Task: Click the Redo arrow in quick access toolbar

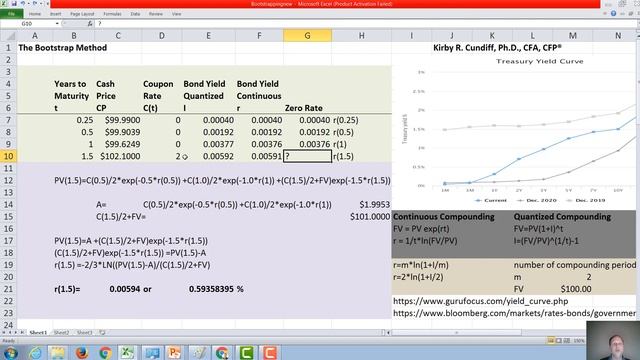Action: 35,4
